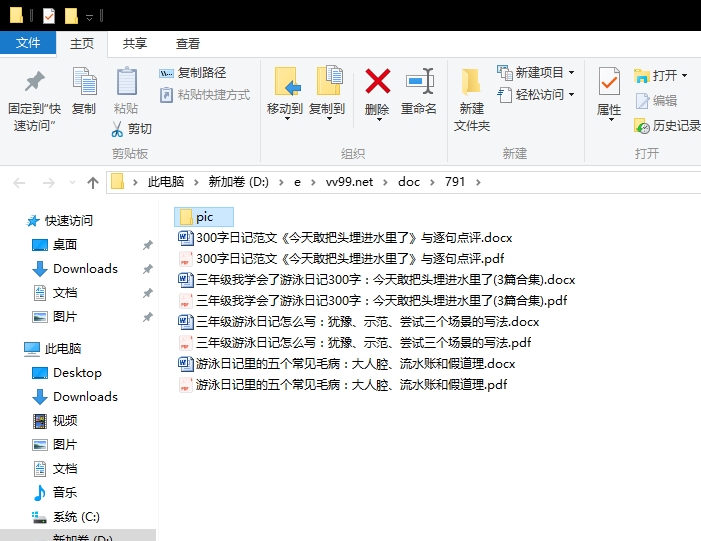The width and height of the screenshot is (701, 541).
Task: Click 此电脑 in the address bar
Action: (166, 182)
